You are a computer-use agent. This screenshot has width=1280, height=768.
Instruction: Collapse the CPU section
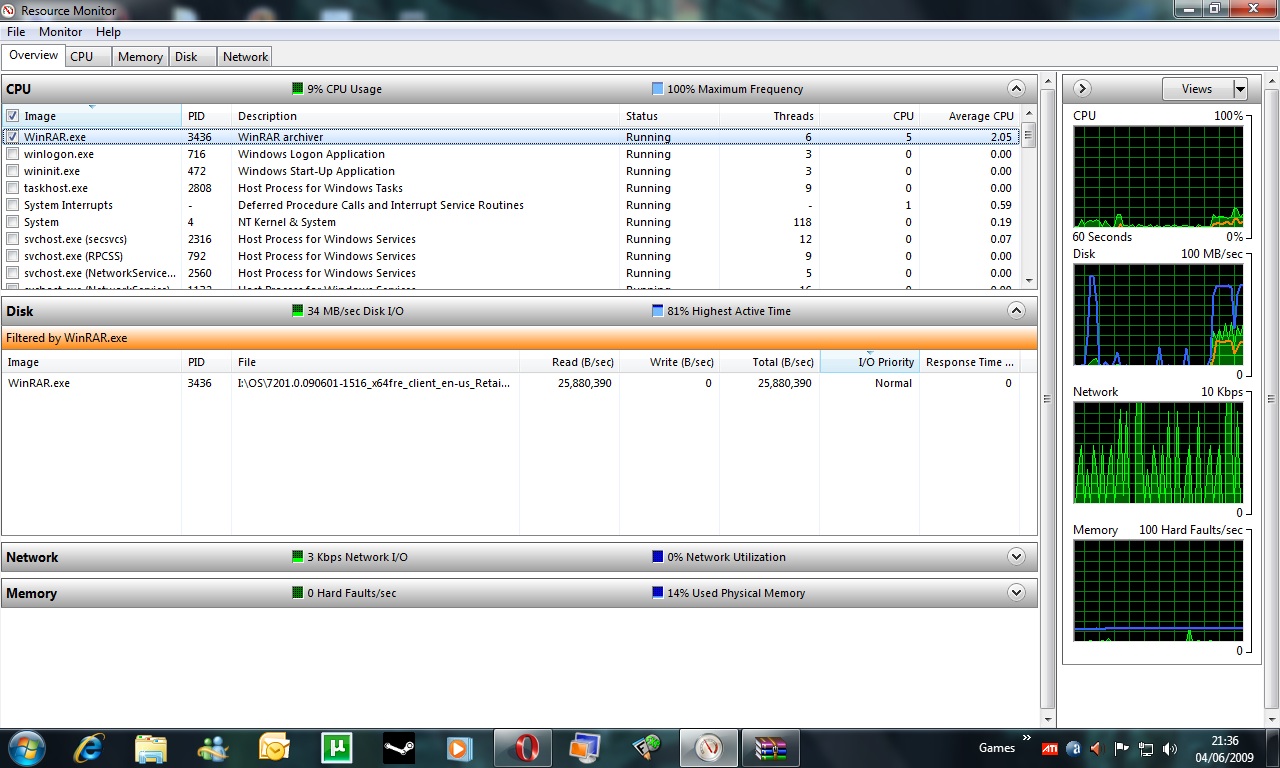(x=1016, y=88)
